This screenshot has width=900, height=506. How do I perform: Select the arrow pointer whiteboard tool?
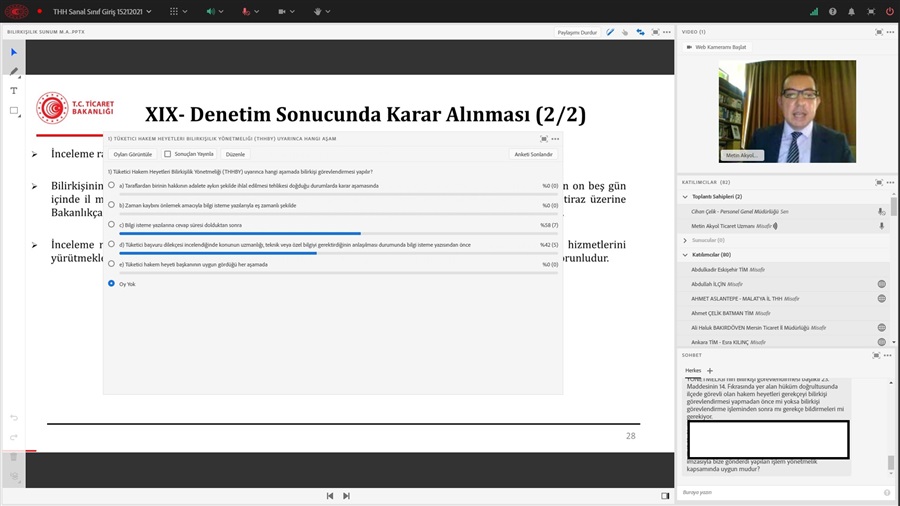coord(14,52)
